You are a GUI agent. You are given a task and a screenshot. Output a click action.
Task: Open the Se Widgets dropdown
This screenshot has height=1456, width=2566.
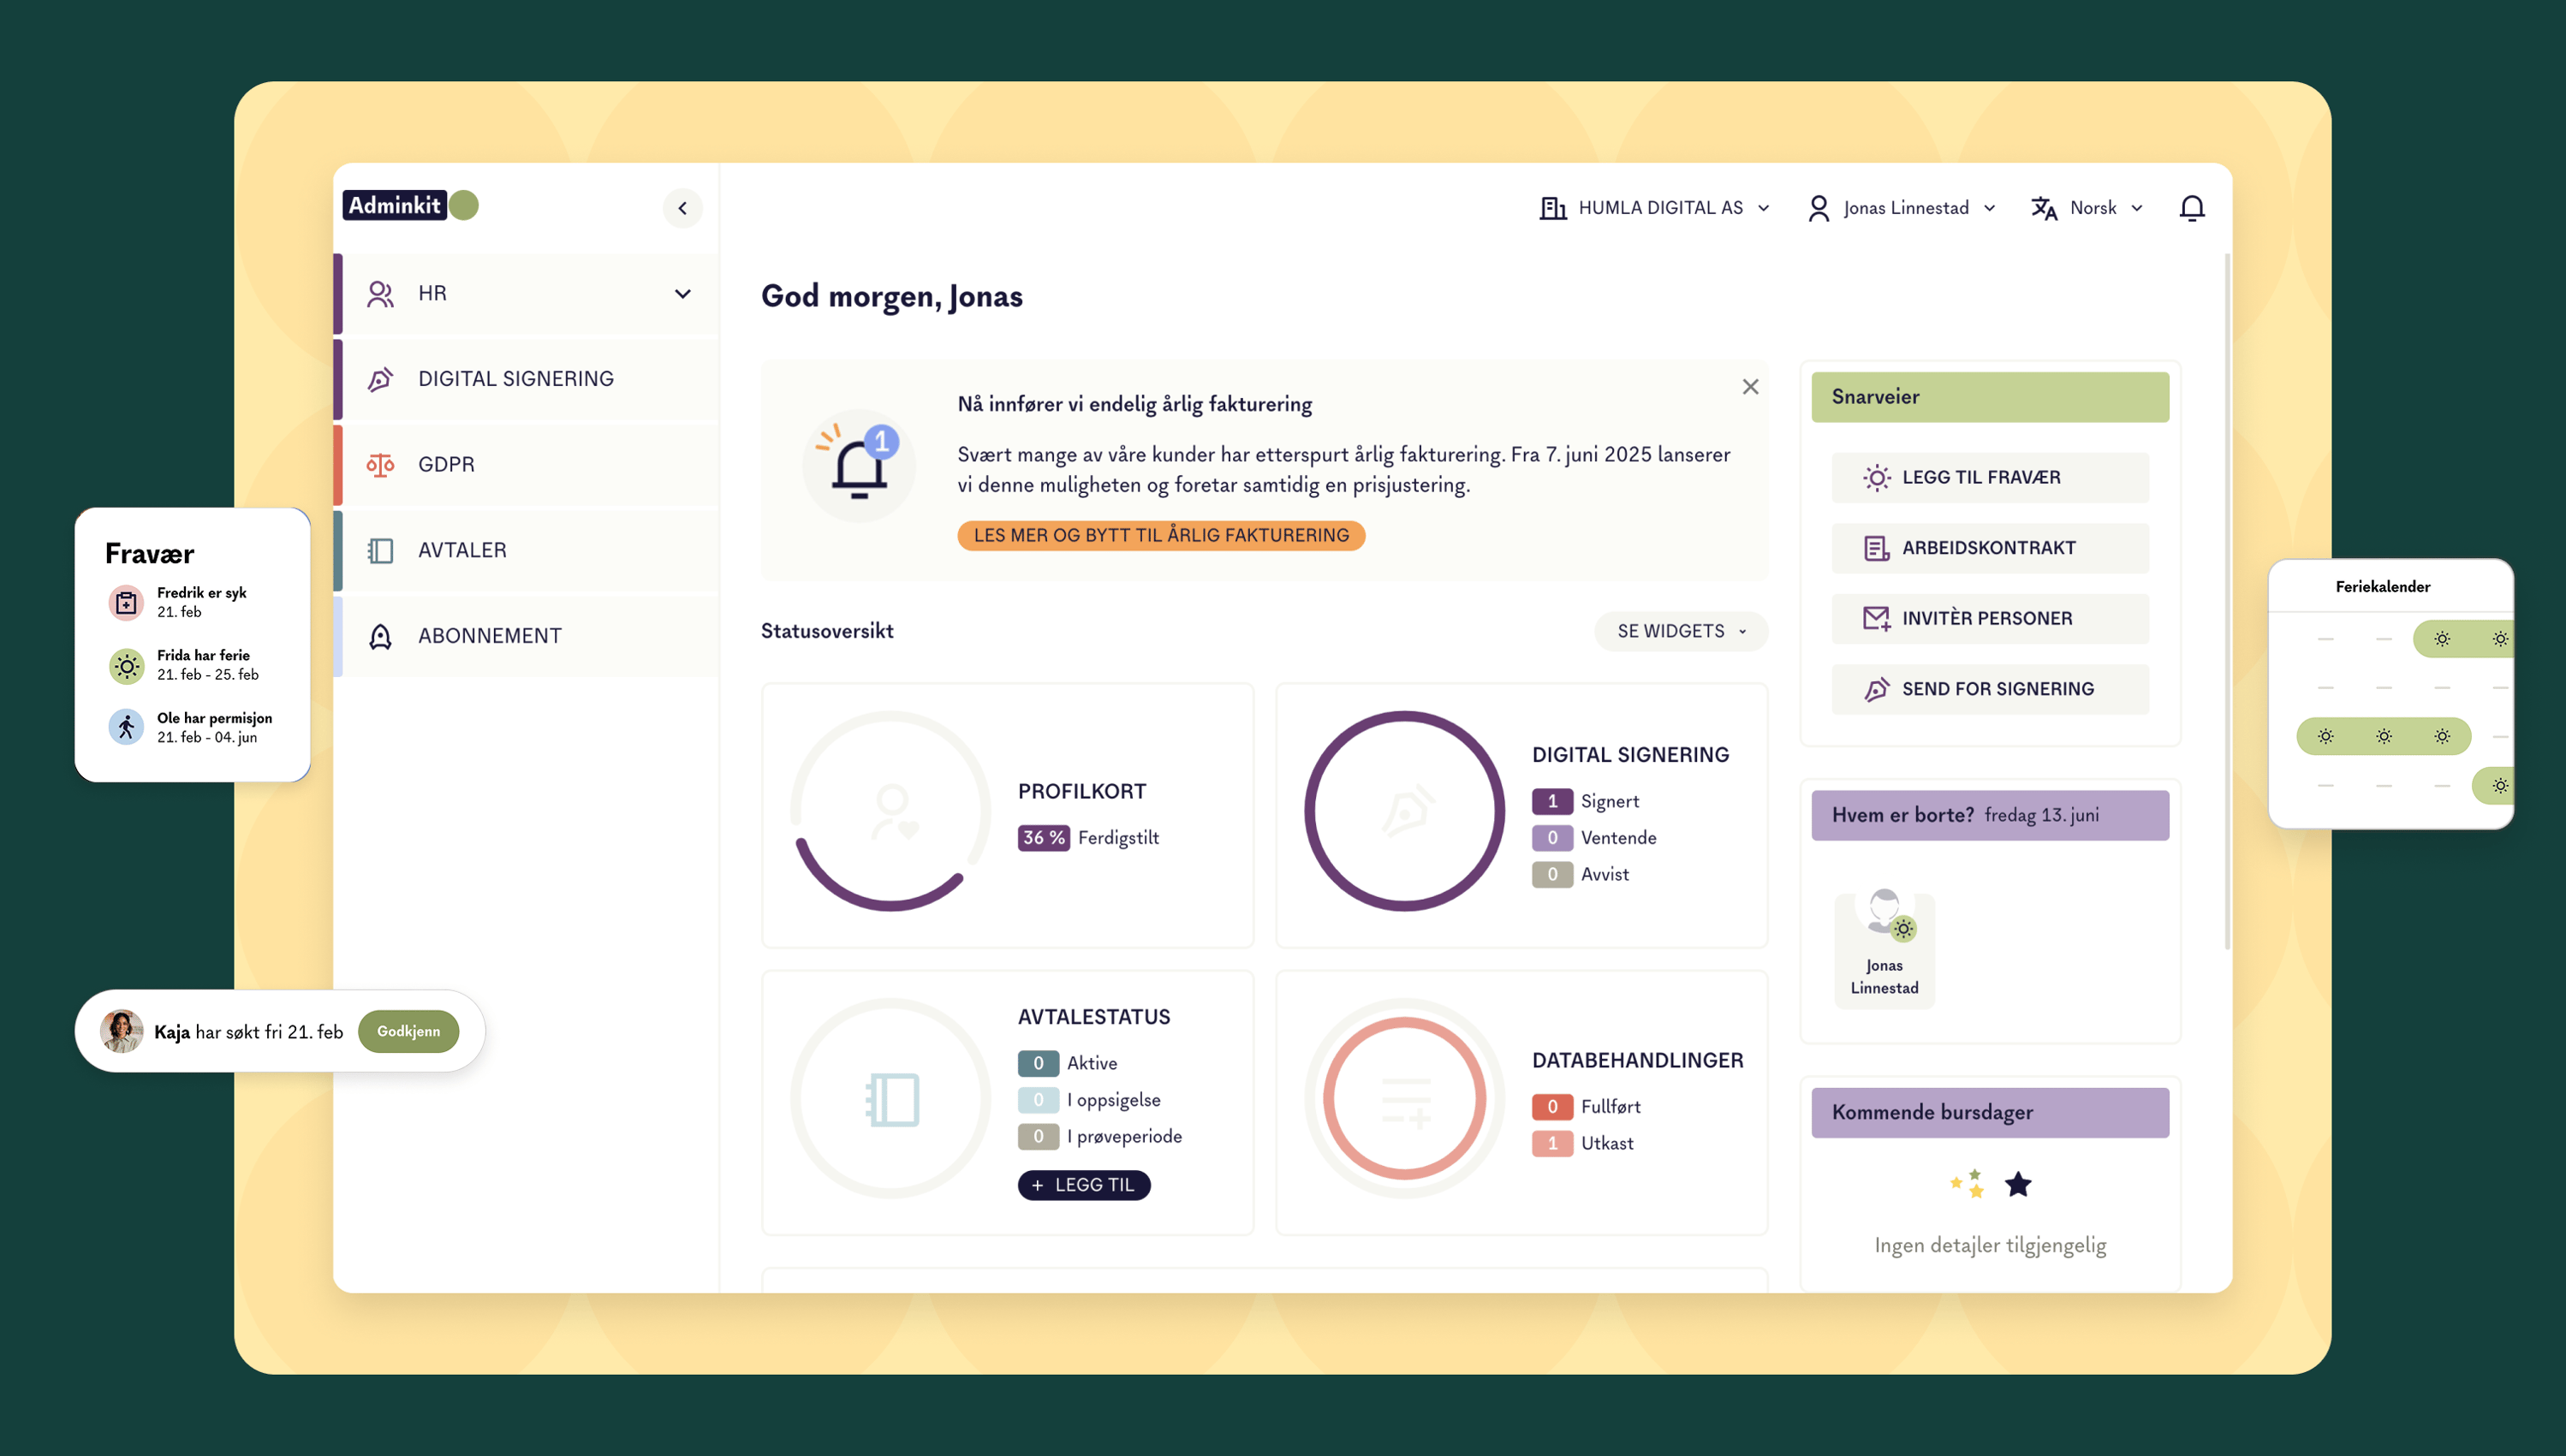(x=1679, y=631)
